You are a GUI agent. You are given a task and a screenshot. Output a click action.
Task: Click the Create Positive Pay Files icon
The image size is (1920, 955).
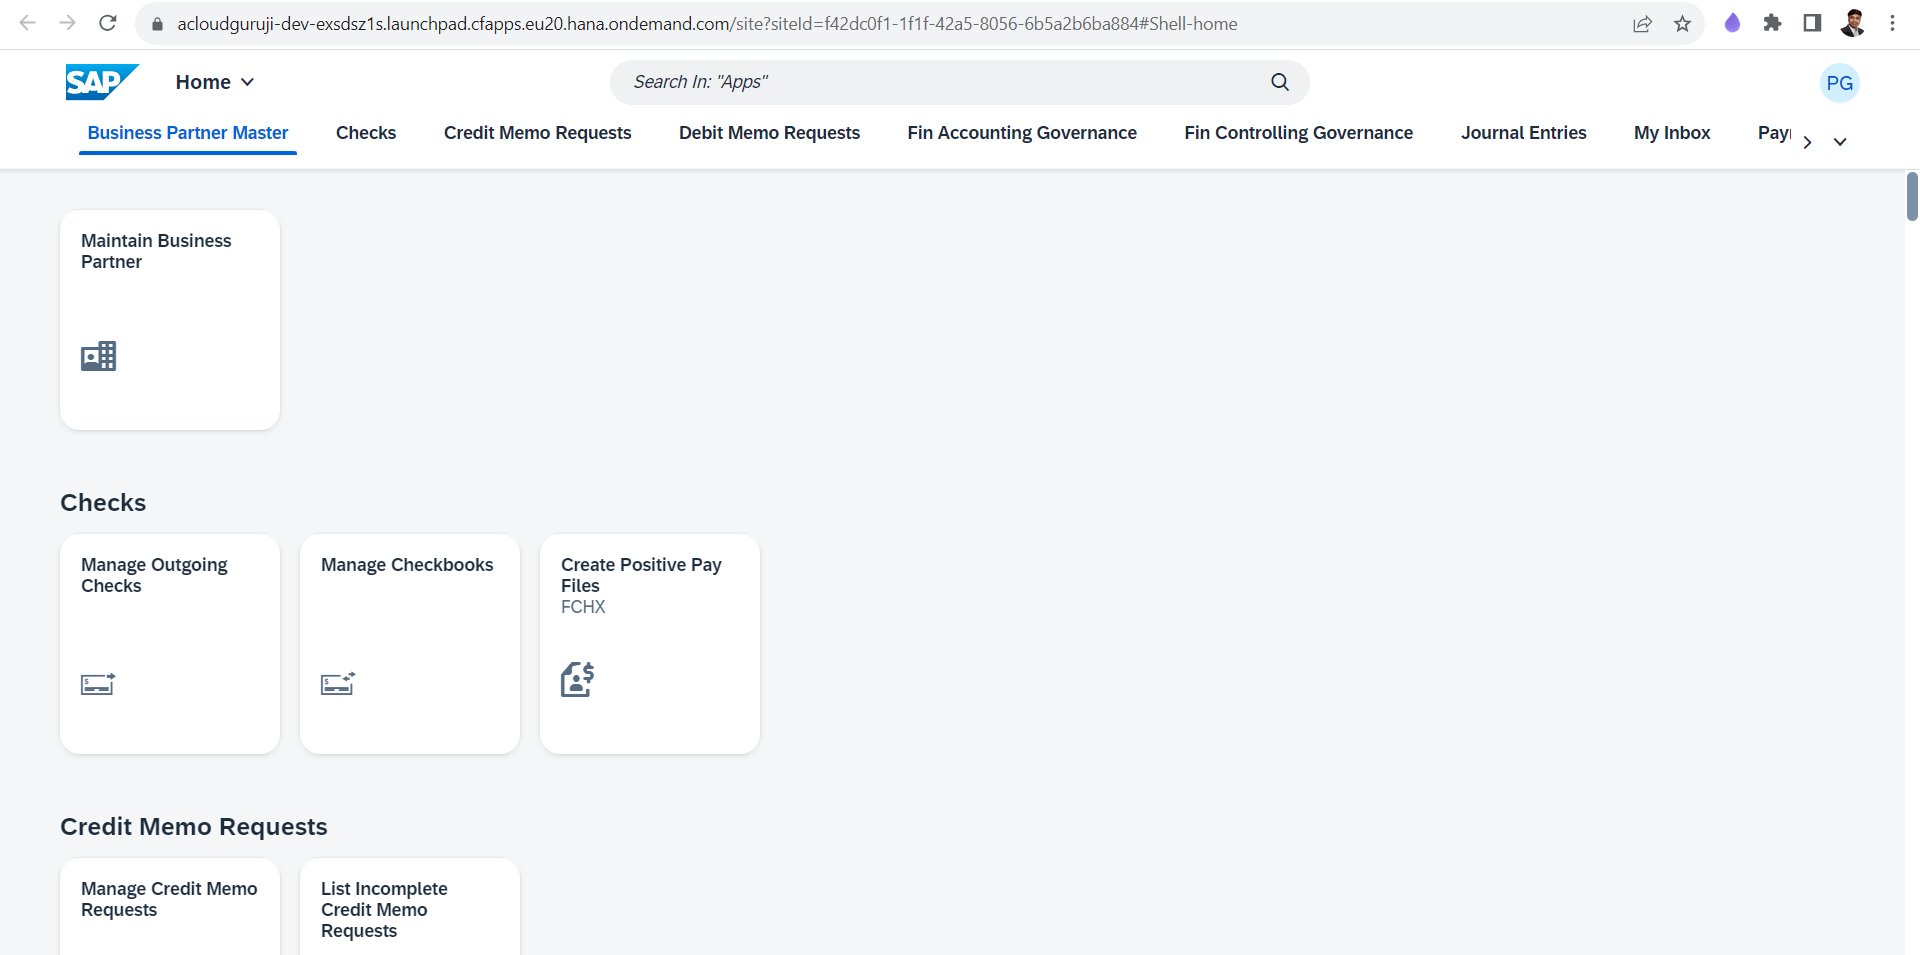pos(578,680)
